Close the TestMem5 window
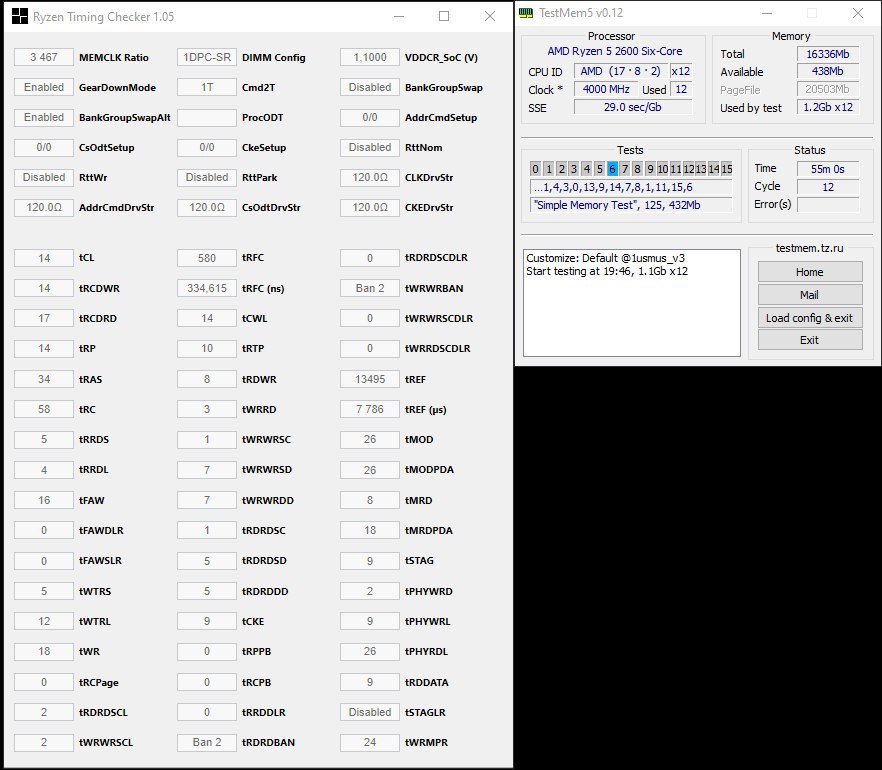Viewport: 882px width, 770px height. (x=857, y=13)
